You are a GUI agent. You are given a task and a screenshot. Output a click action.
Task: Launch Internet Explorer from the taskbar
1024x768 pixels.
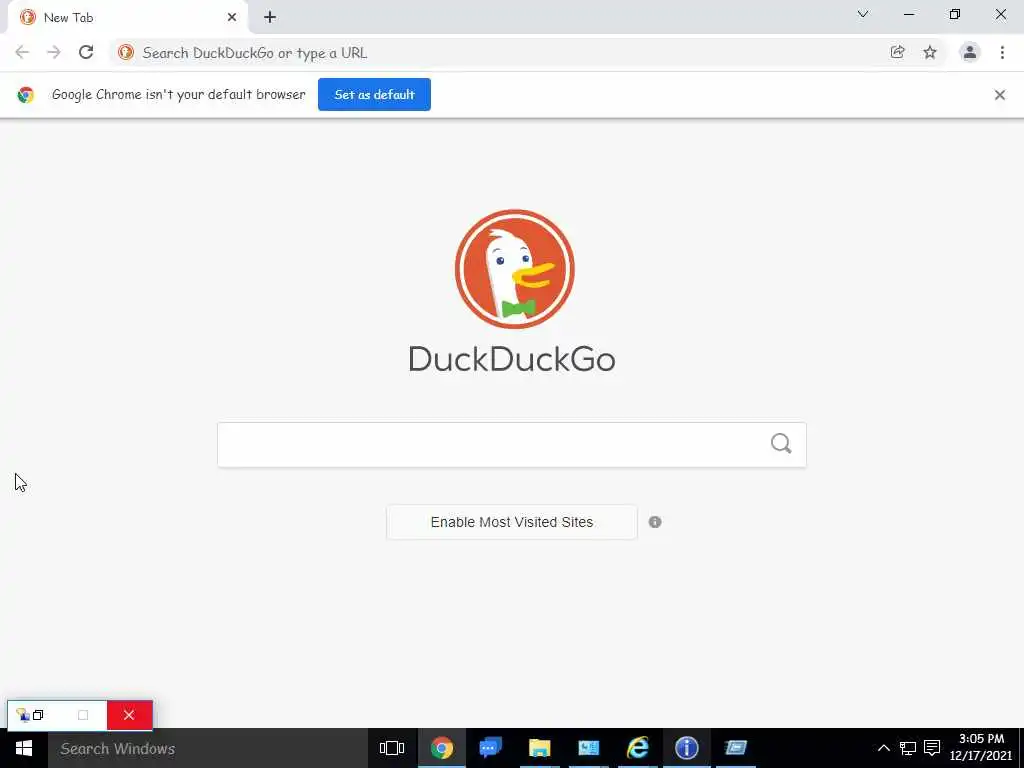(x=637, y=748)
